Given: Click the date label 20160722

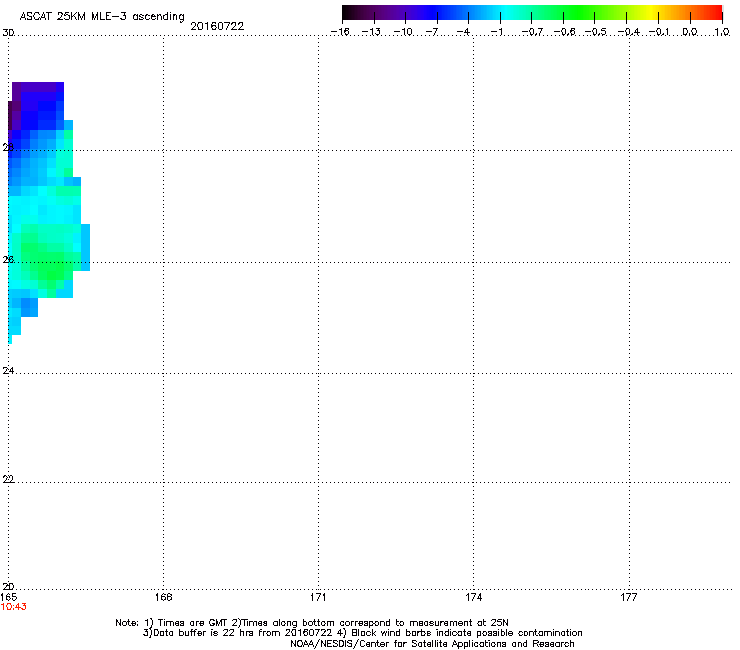Looking at the screenshot, I should coord(217,26).
